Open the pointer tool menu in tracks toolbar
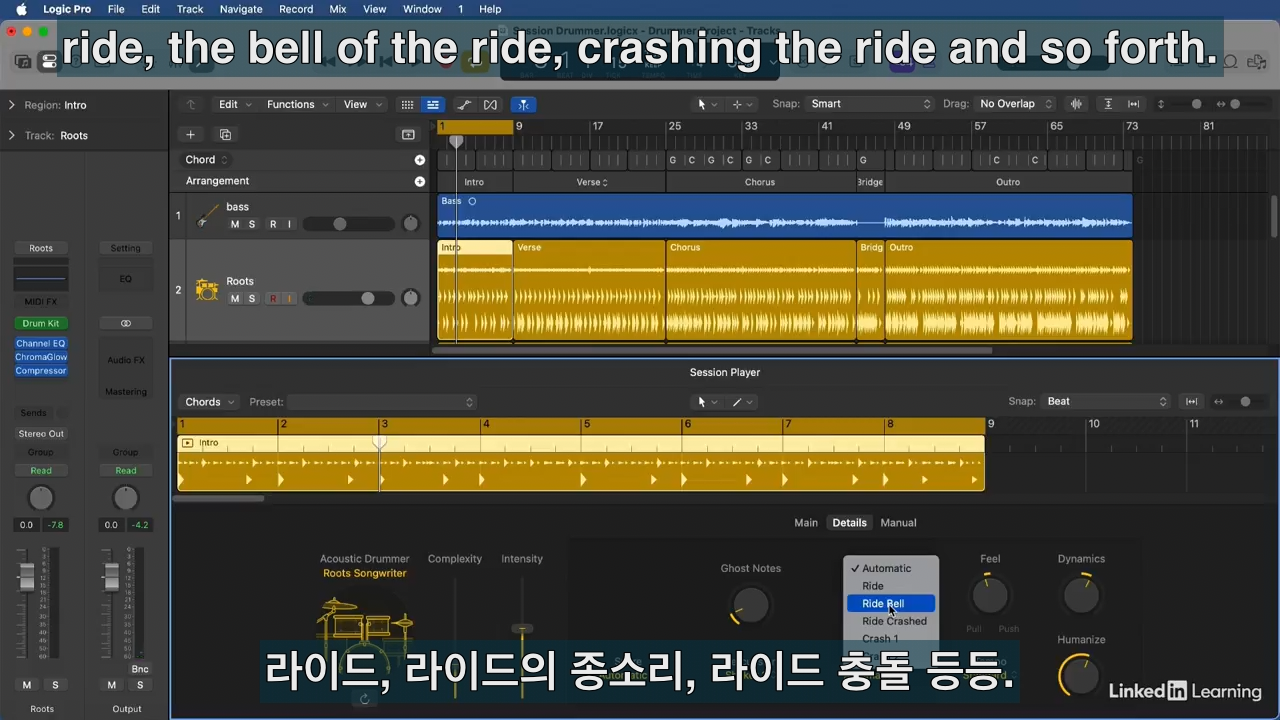Viewport: 1280px width, 720px height. pos(707,104)
